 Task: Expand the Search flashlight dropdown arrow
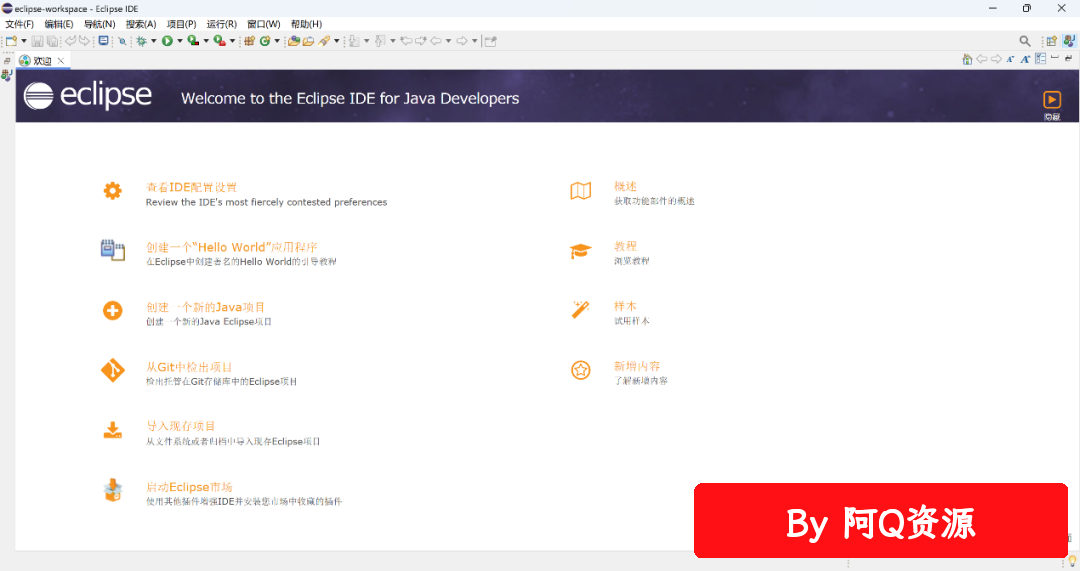pyautogui.click(x=336, y=41)
